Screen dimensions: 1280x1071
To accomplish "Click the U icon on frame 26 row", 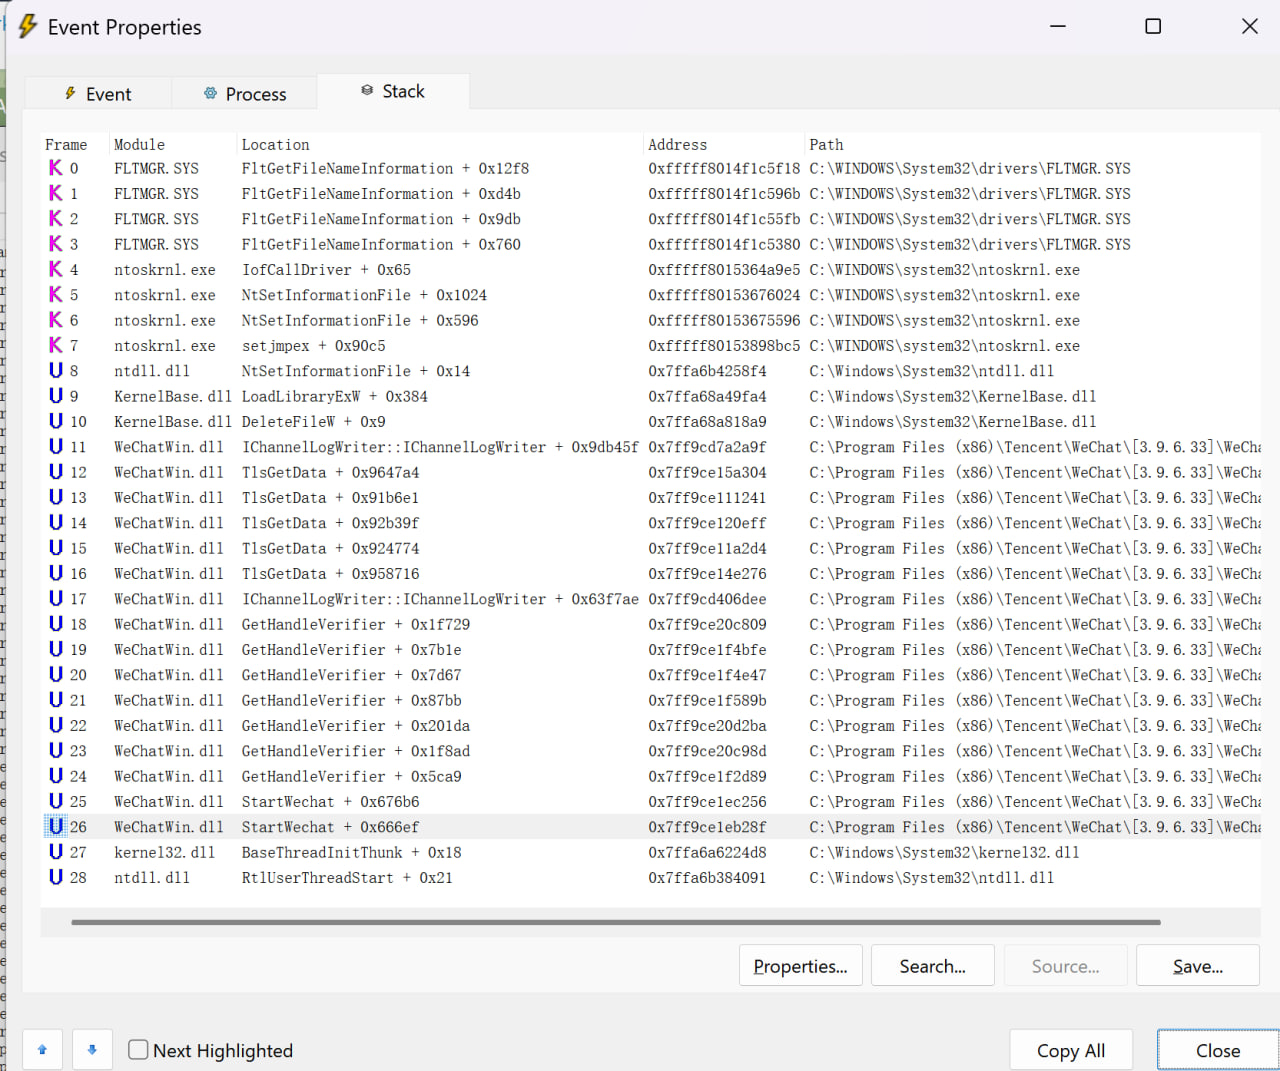I will click(x=56, y=826).
